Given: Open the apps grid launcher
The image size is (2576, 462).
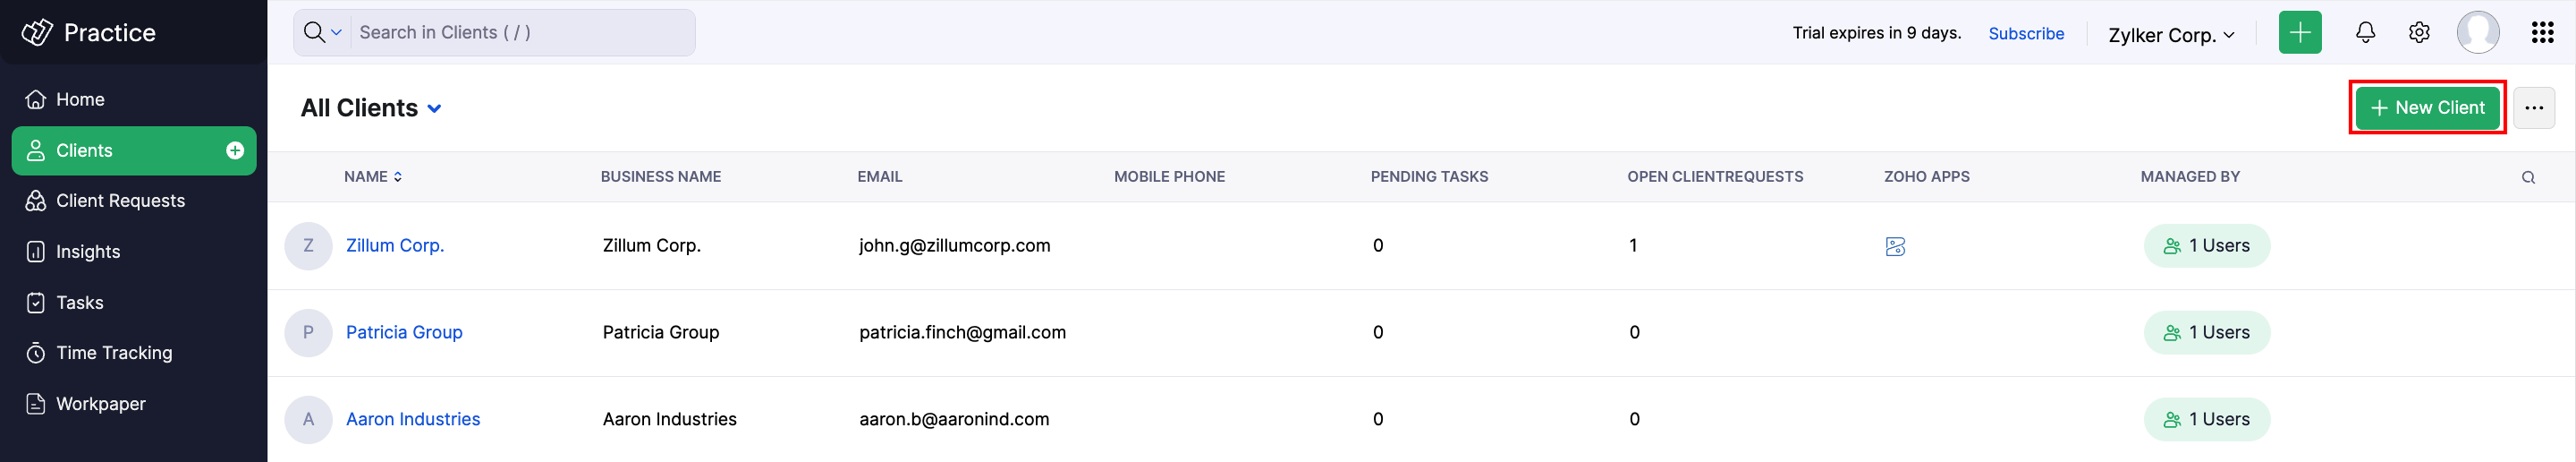Looking at the screenshot, I should 2543,33.
